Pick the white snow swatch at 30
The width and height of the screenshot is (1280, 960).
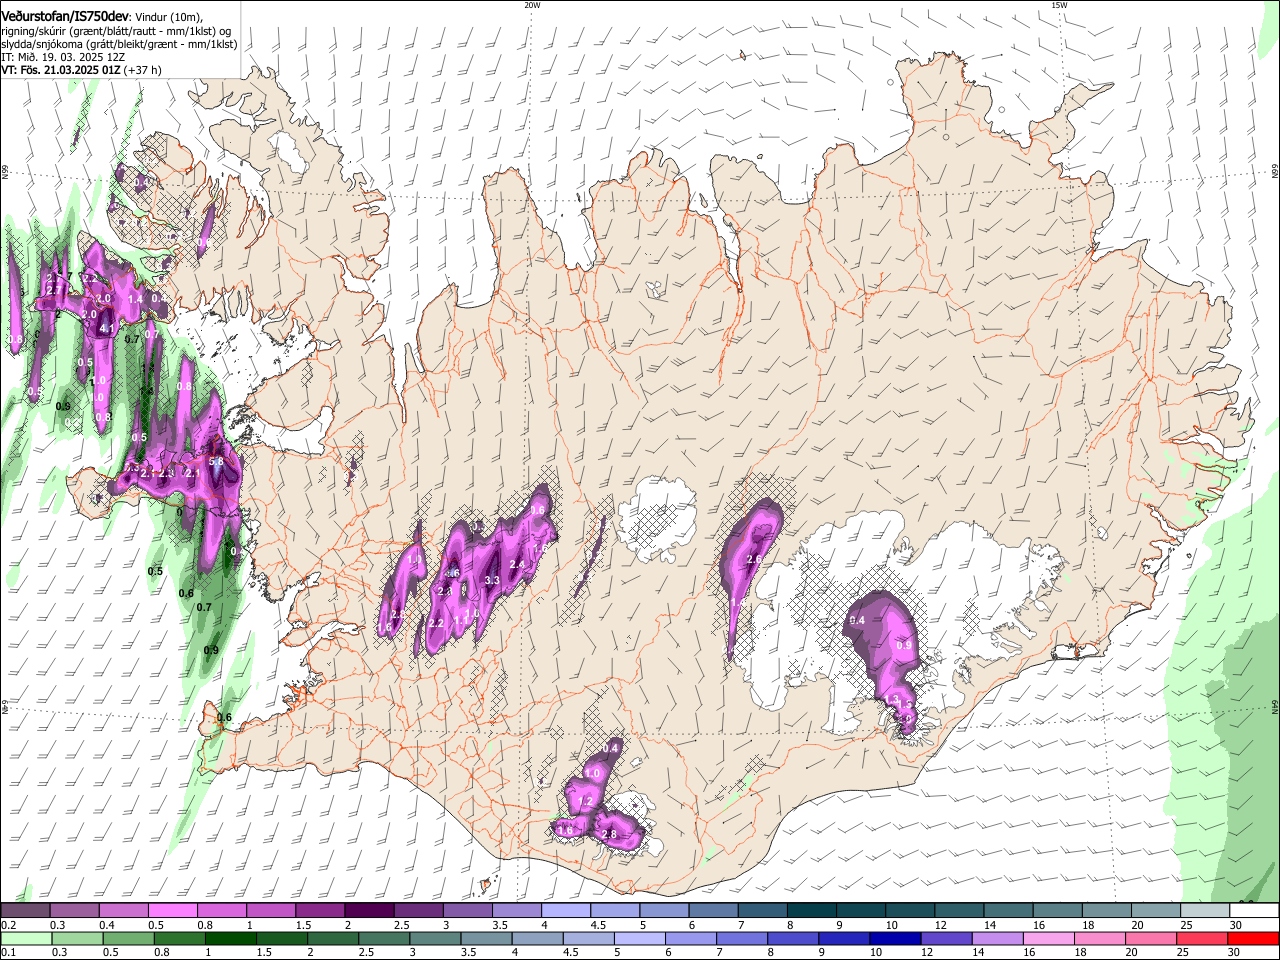tap(1254, 911)
